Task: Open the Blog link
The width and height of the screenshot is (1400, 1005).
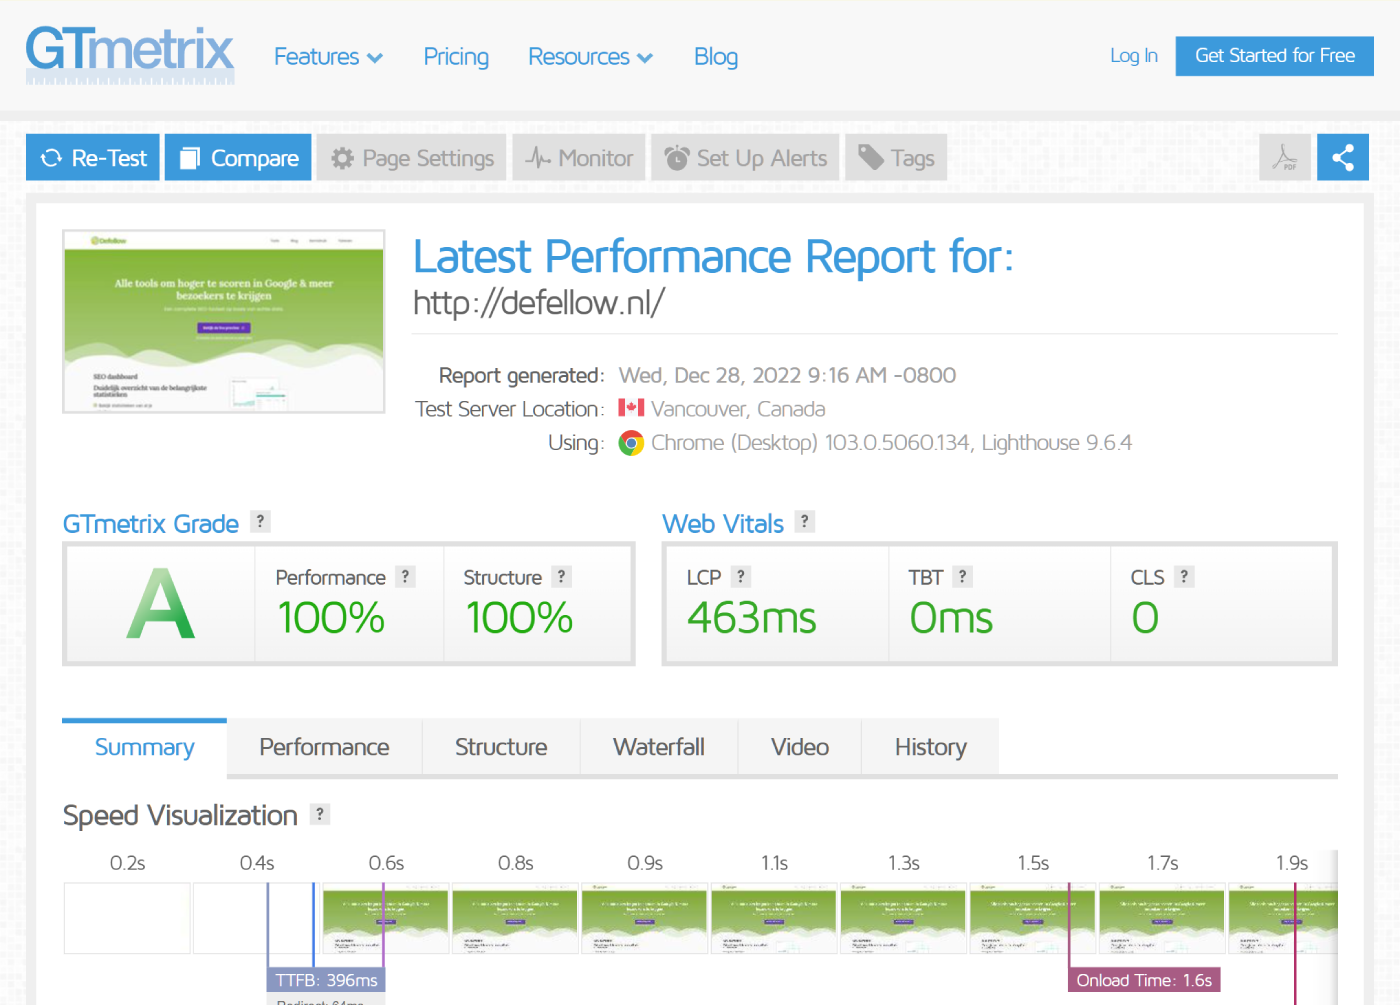Action: click(x=716, y=57)
